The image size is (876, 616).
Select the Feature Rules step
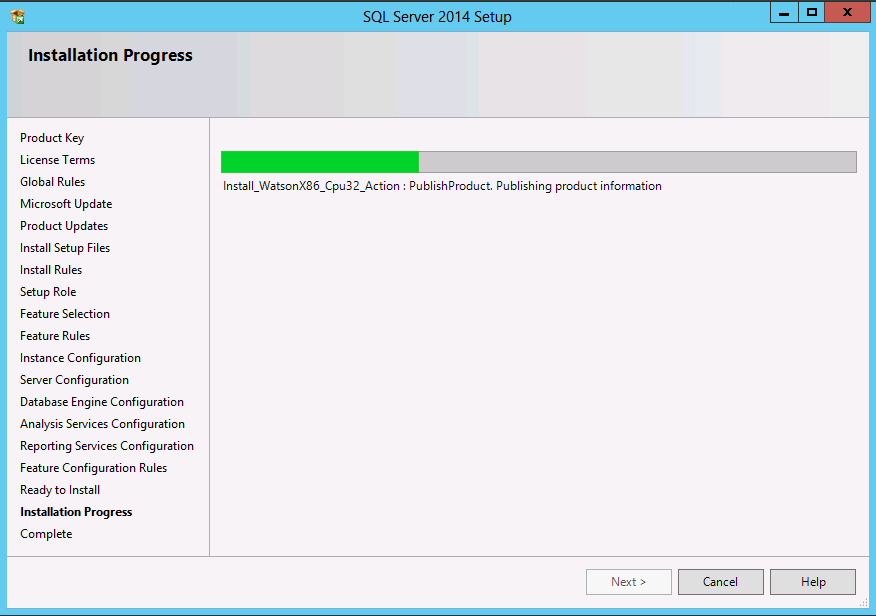tap(55, 336)
